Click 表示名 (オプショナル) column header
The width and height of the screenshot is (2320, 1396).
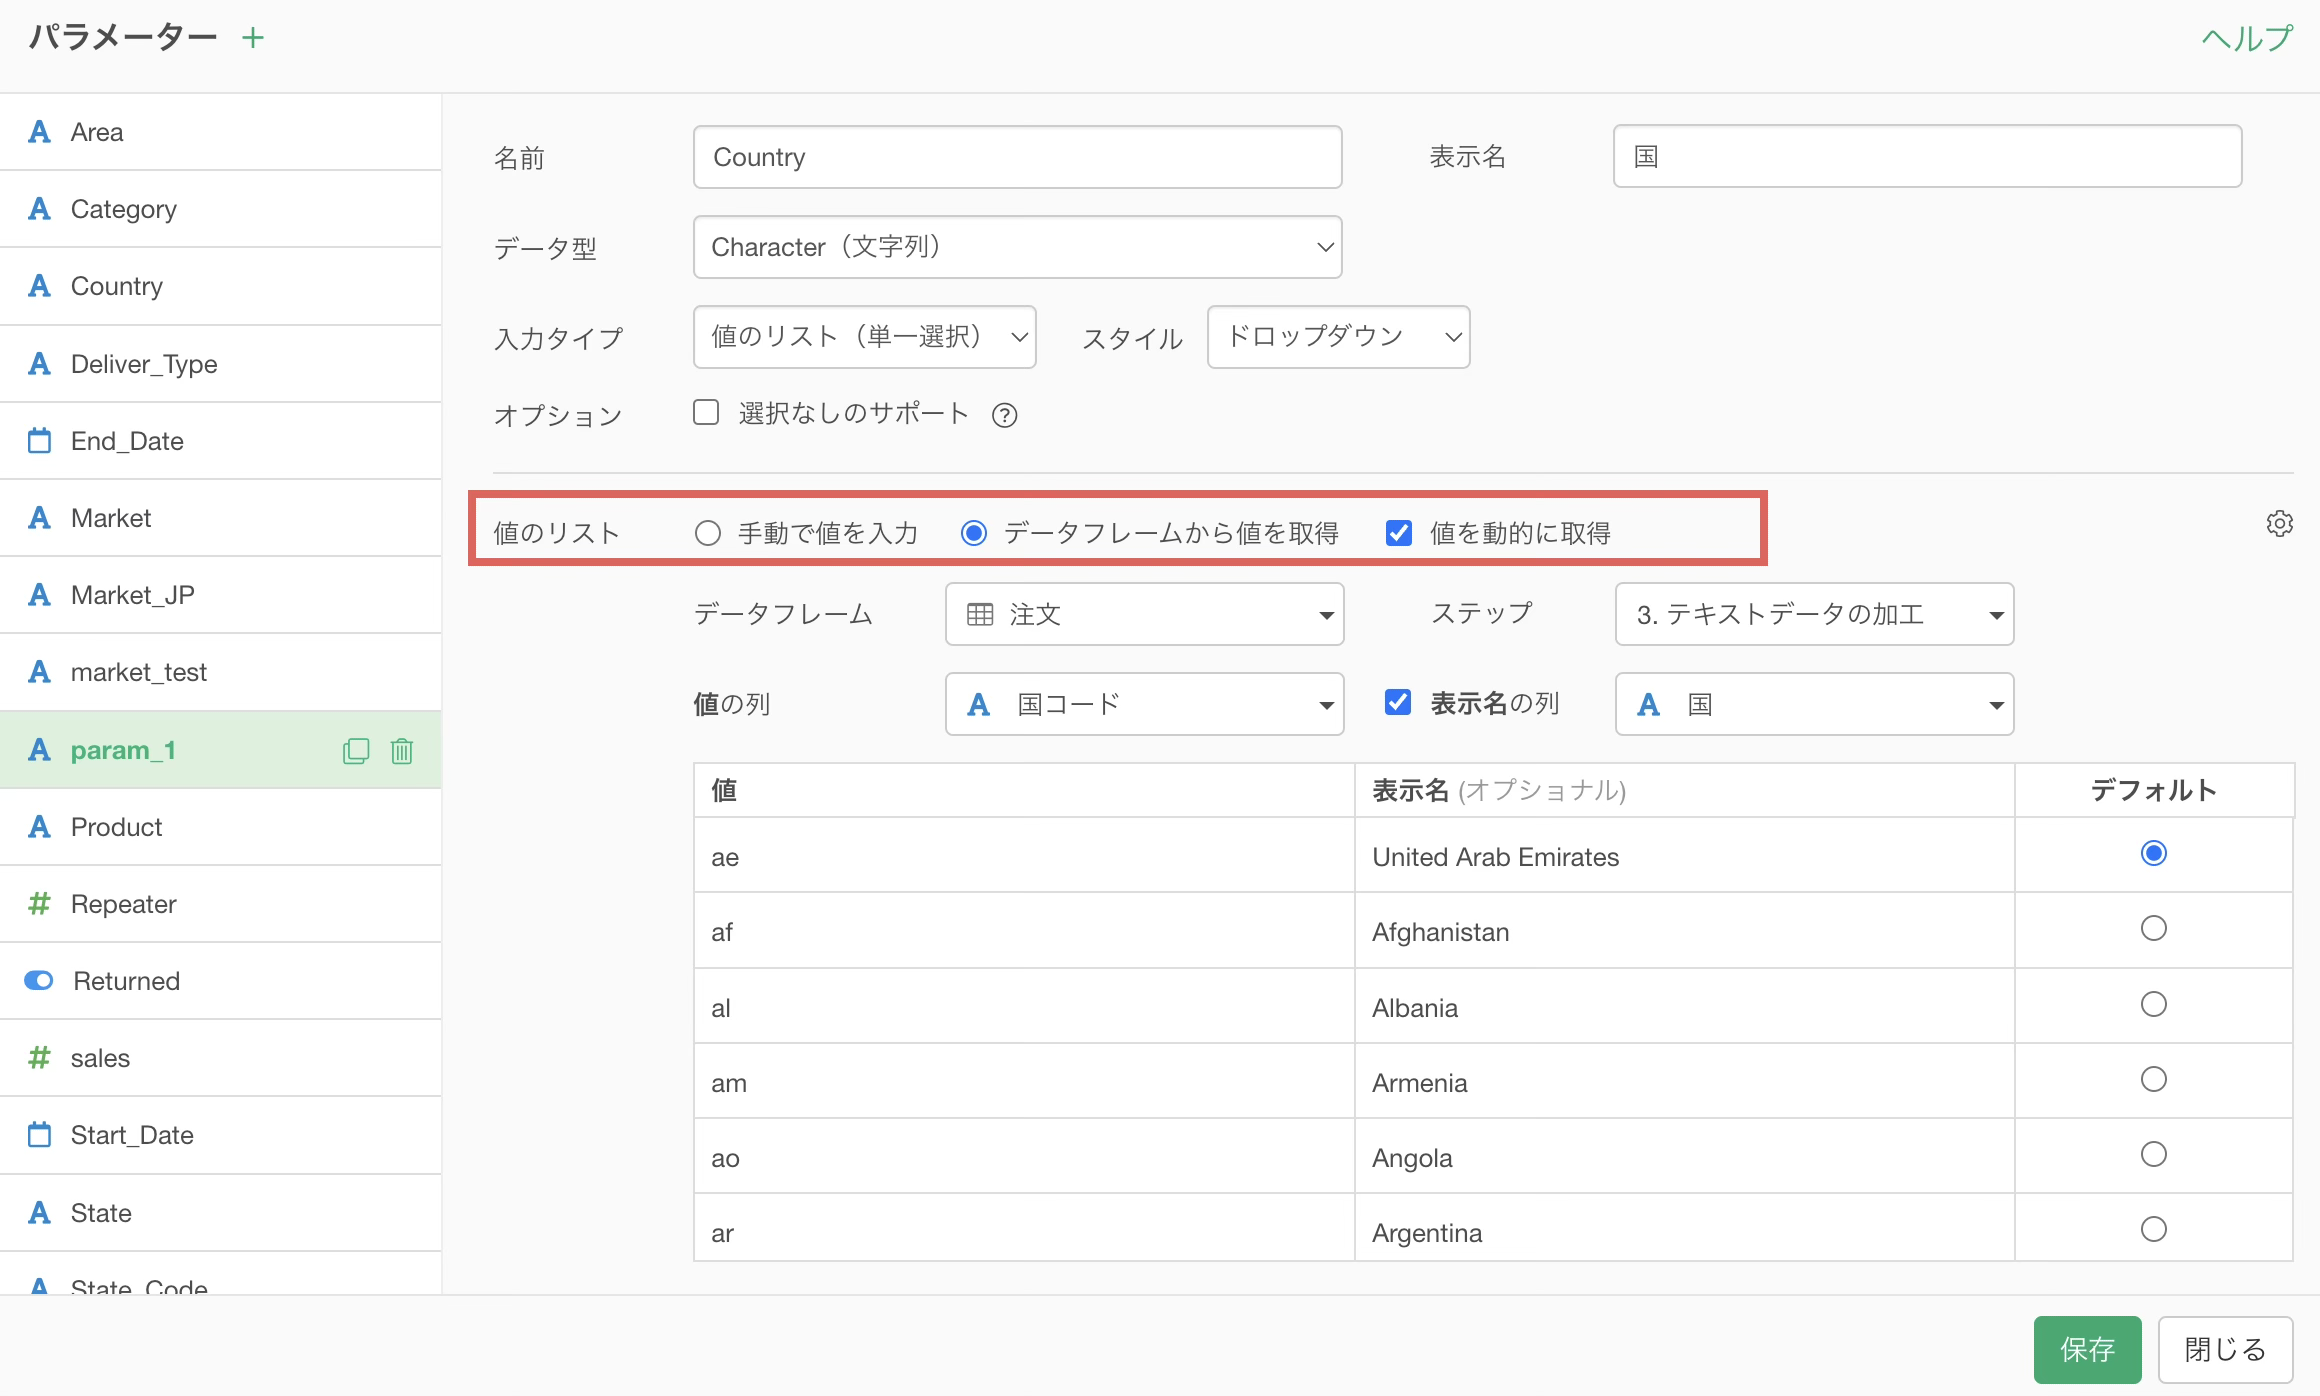coord(1685,790)
